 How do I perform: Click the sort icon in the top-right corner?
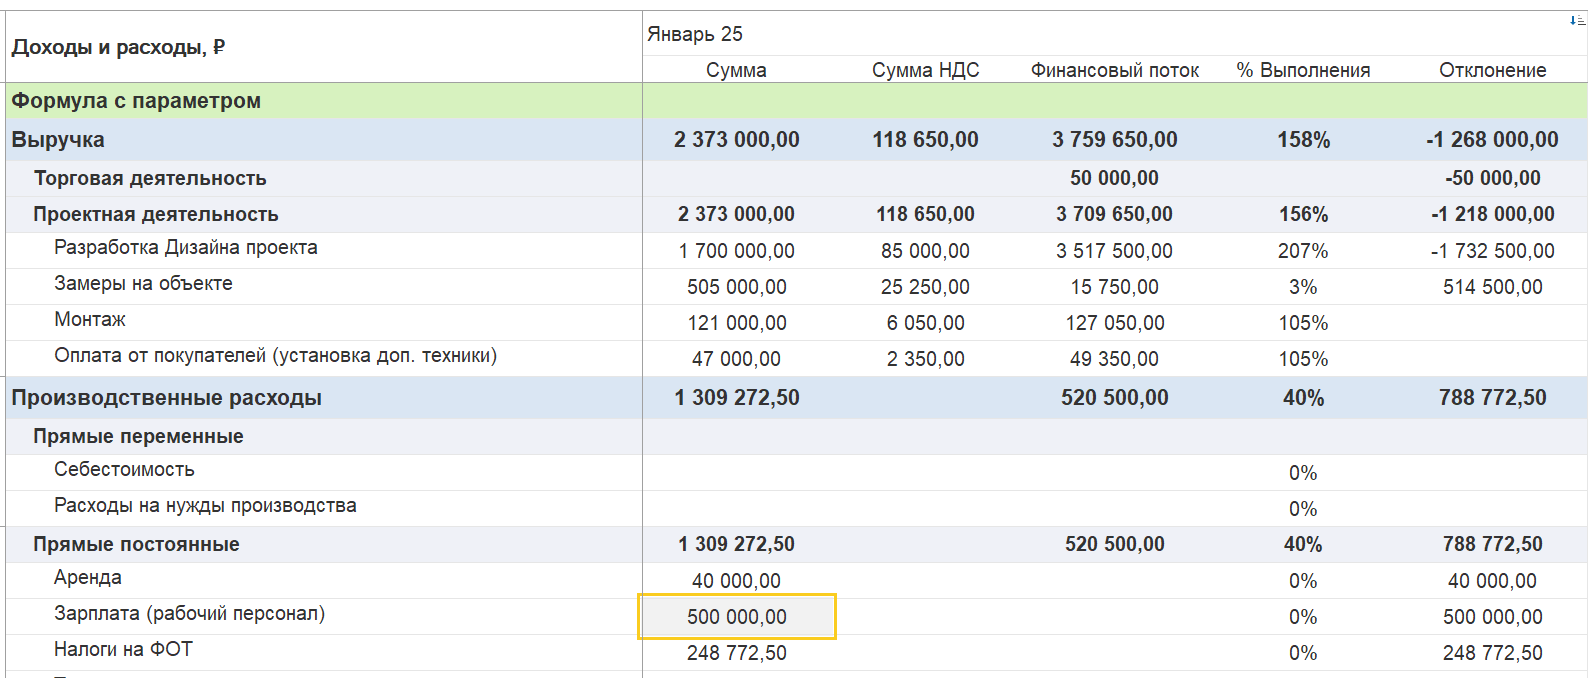coord(1577,21)
